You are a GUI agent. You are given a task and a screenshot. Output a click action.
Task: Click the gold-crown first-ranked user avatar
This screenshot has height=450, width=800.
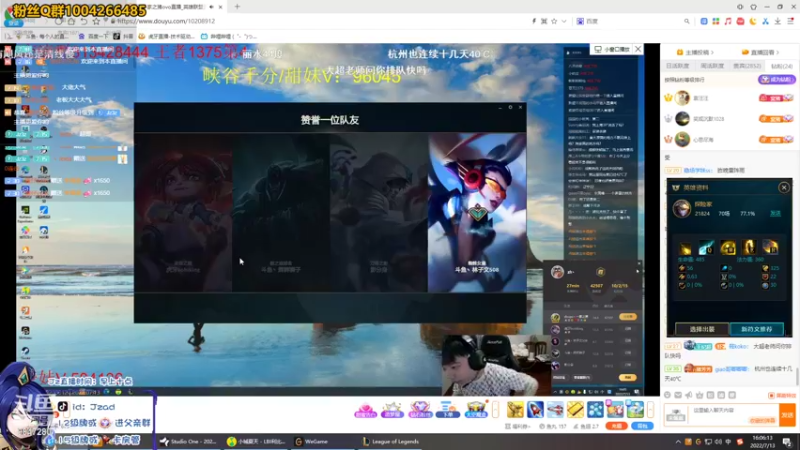tap(682, 97)
